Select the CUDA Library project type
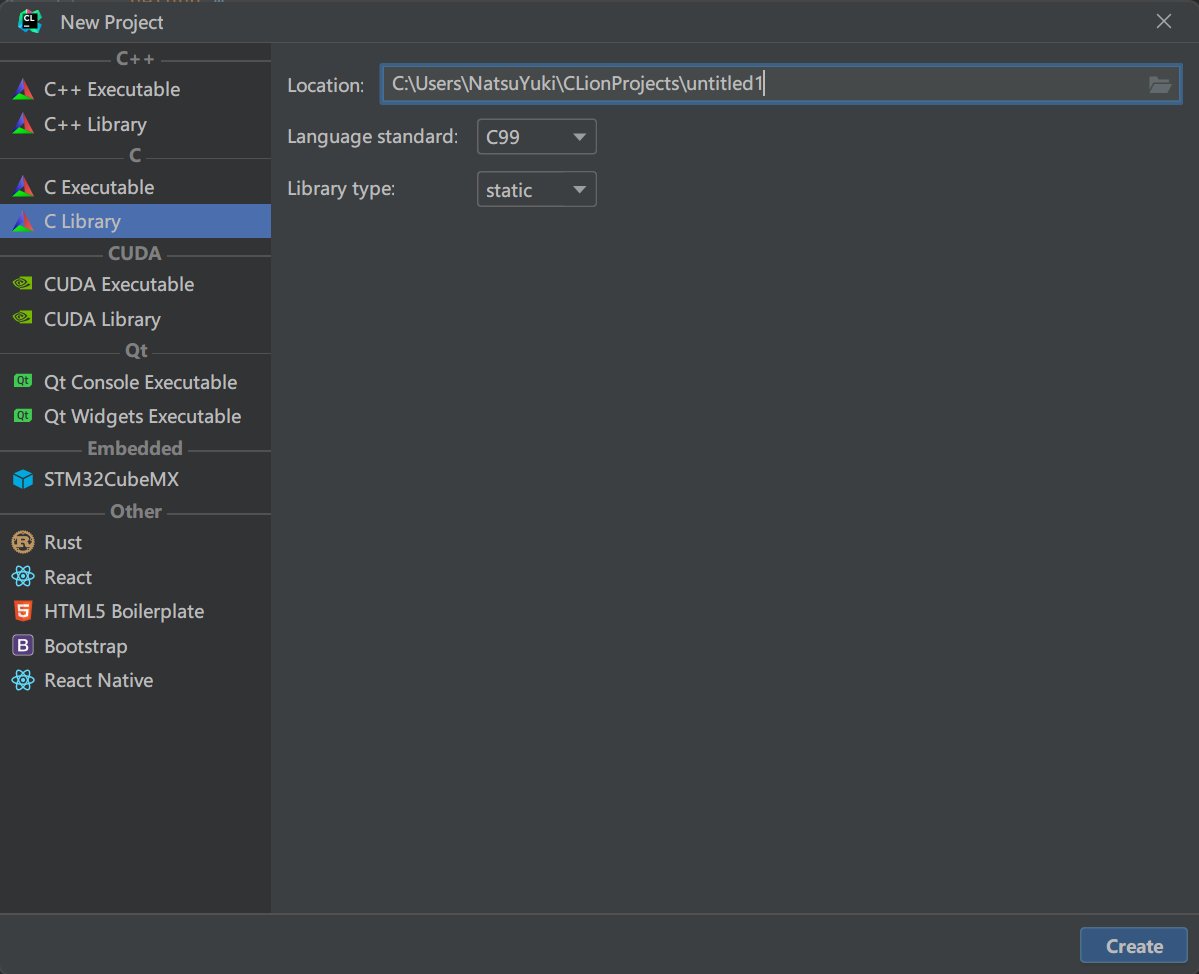Viewport: 1199px width, 974px height. coord(102,319)
